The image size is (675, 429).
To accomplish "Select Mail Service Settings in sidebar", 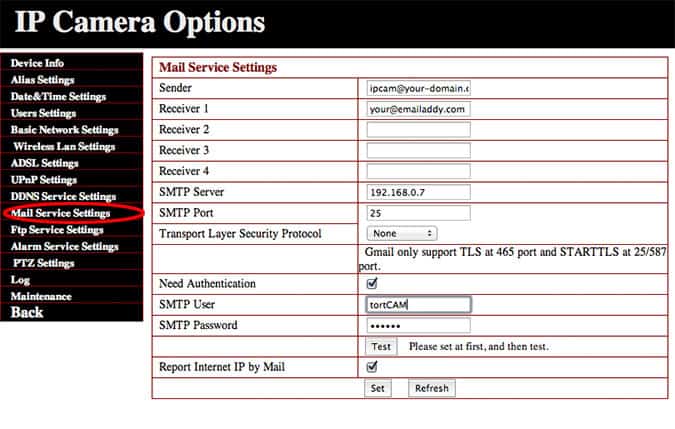I will 60,213.
